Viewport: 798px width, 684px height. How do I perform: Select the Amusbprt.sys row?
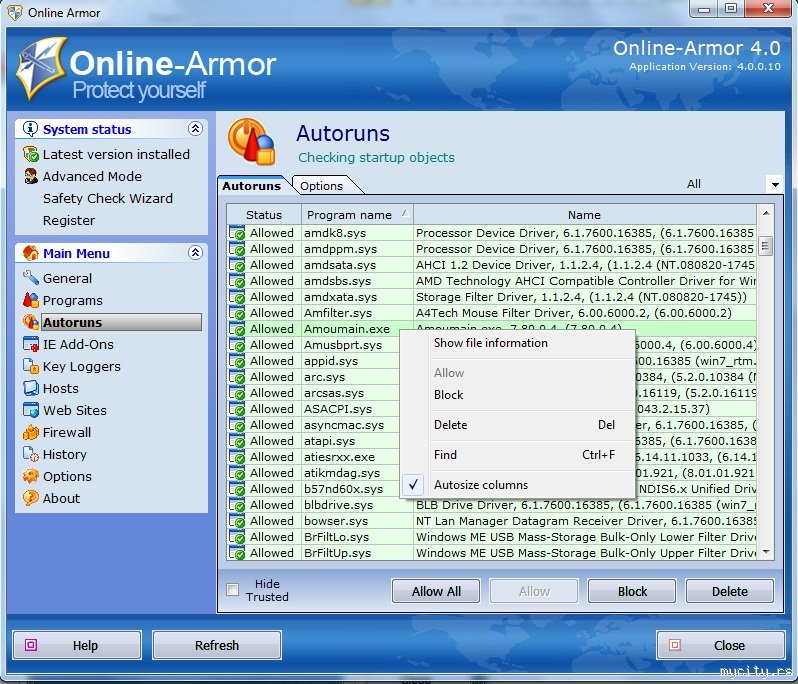(x=492, y=345)
